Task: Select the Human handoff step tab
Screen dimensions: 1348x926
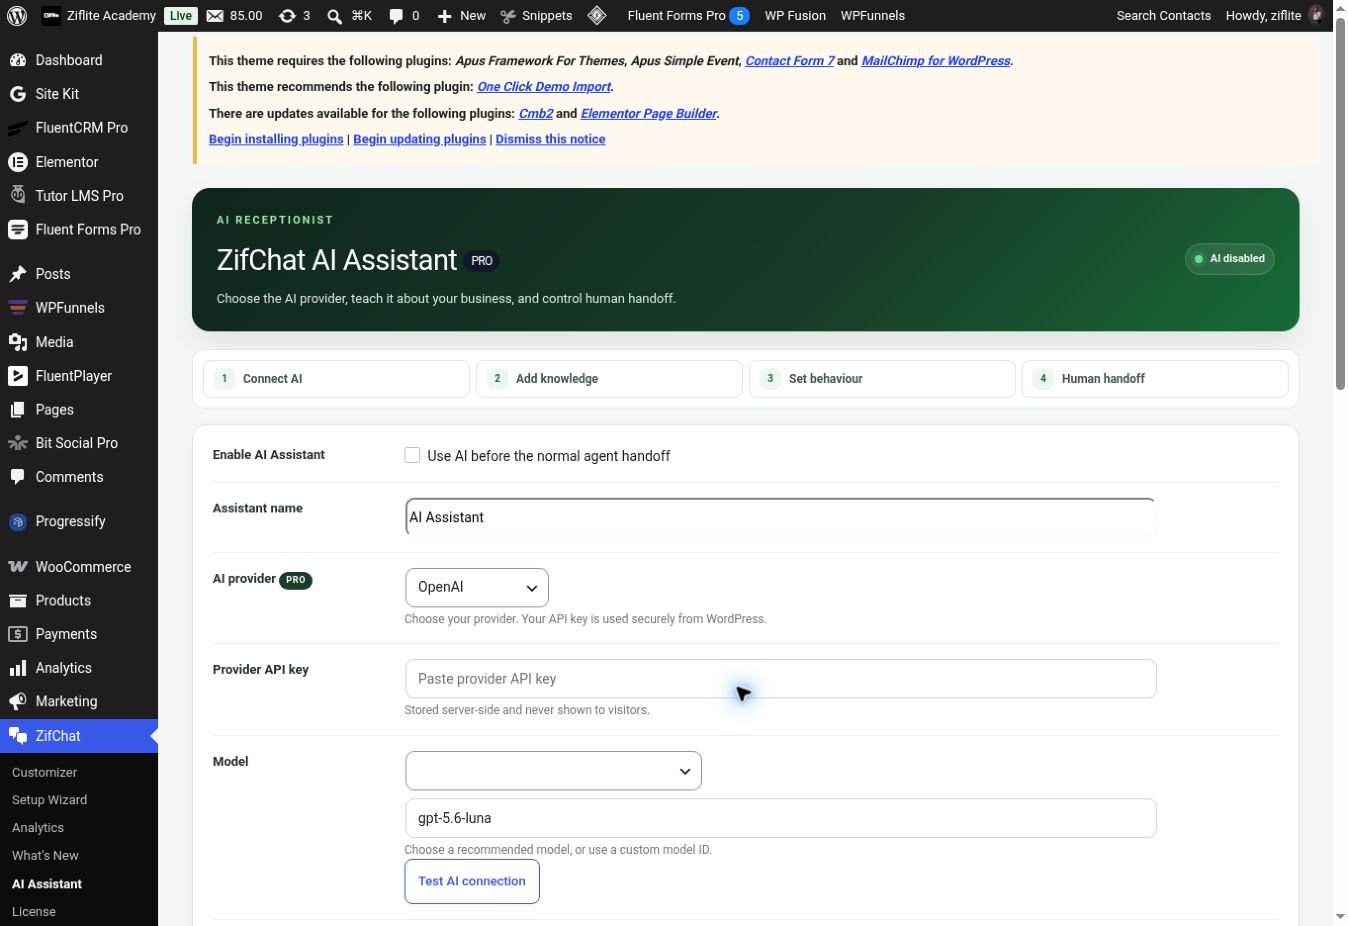Action: 1155,379
